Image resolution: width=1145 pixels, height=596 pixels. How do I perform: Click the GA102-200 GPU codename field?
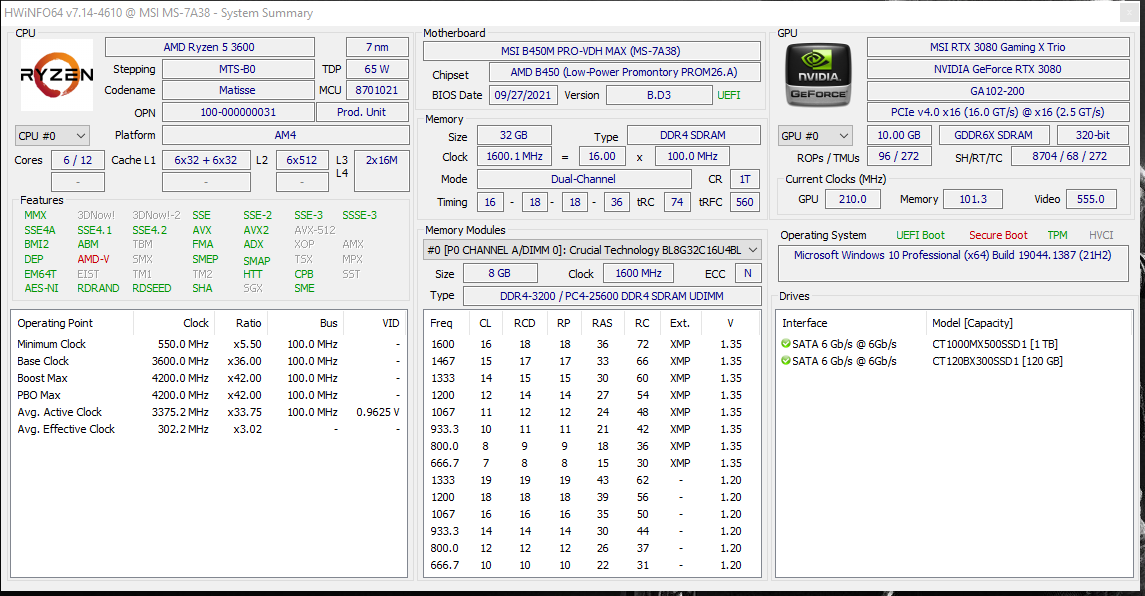pyautogui.click(x=997, y=91)
